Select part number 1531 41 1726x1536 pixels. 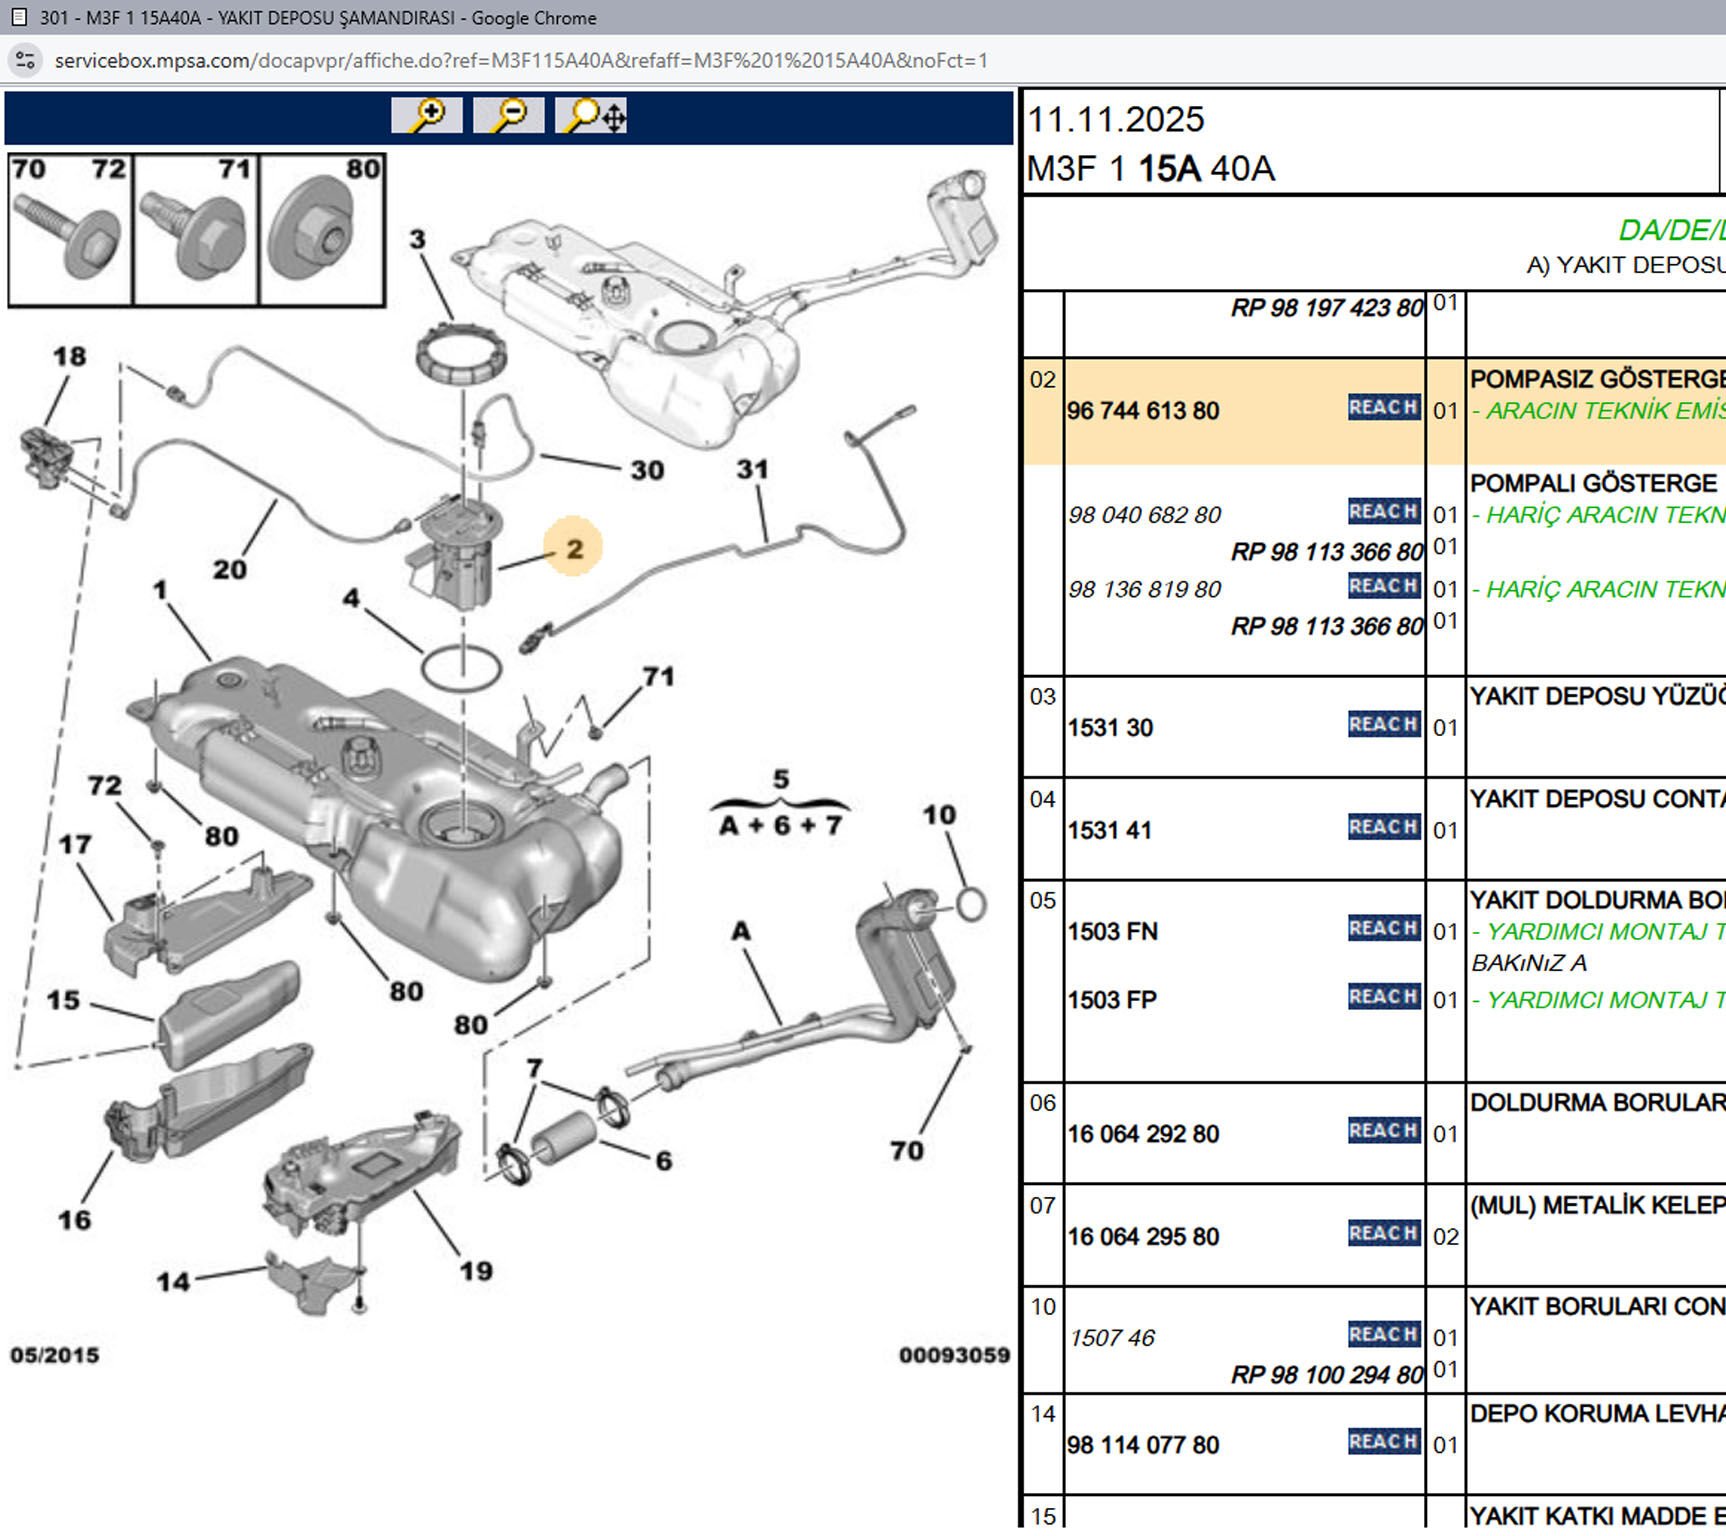tap(1109, 831)
